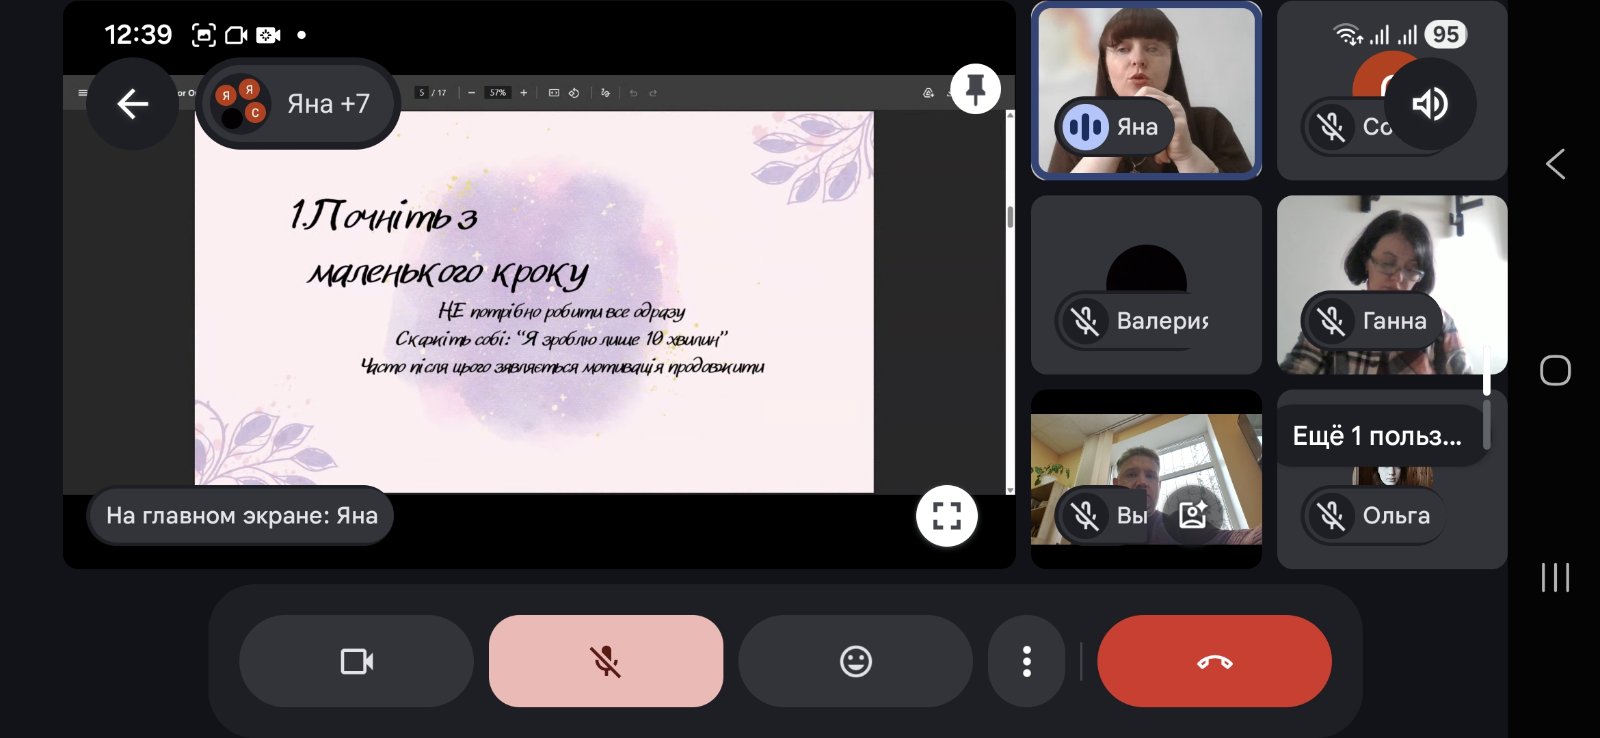1600x738 pixels.
Task: Expand the 'Яна +7' participants list
Action: click(x=298, y=104)
